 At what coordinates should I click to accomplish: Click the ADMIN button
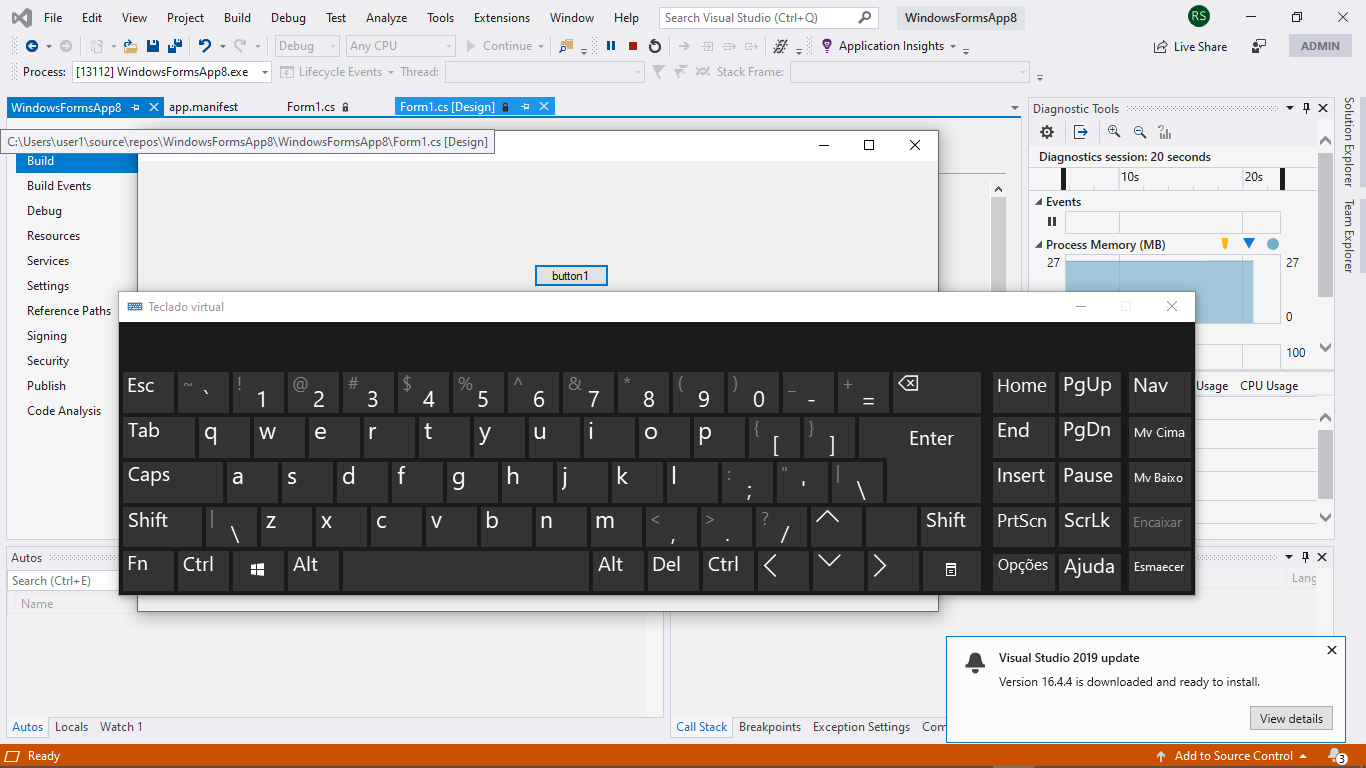(x=1320, y=46)
